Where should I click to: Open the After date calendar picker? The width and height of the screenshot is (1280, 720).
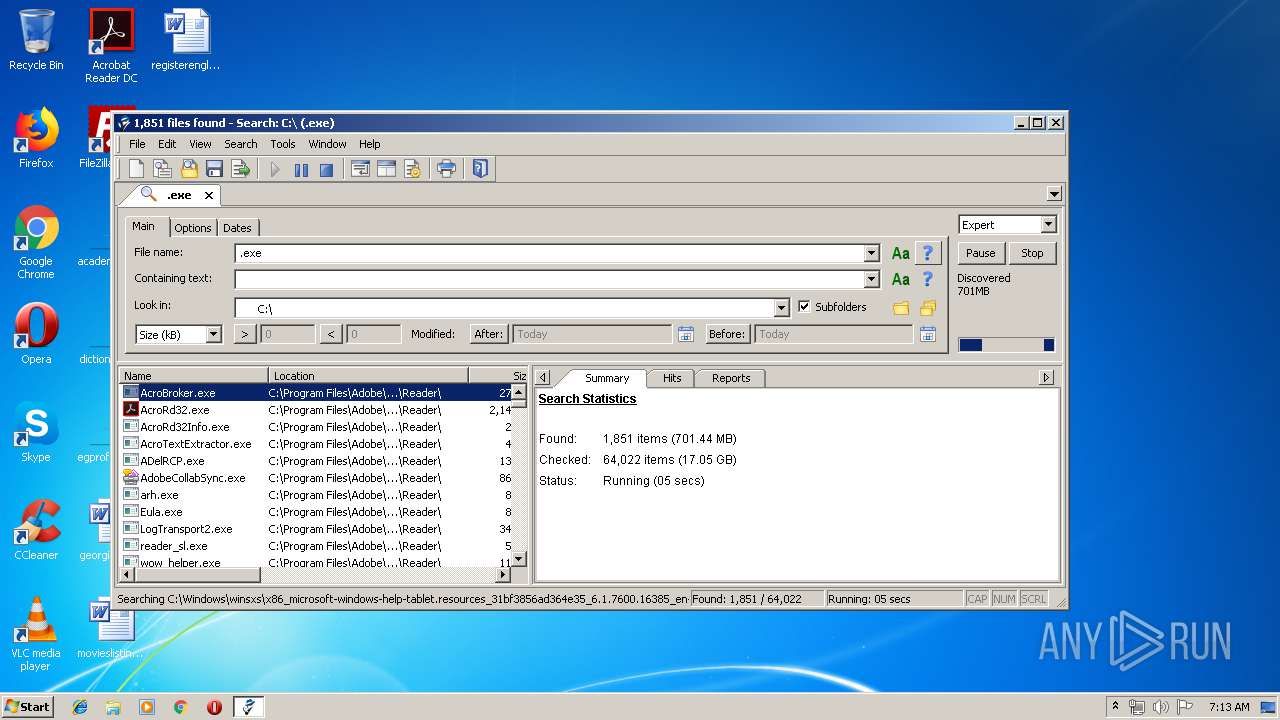685,334
